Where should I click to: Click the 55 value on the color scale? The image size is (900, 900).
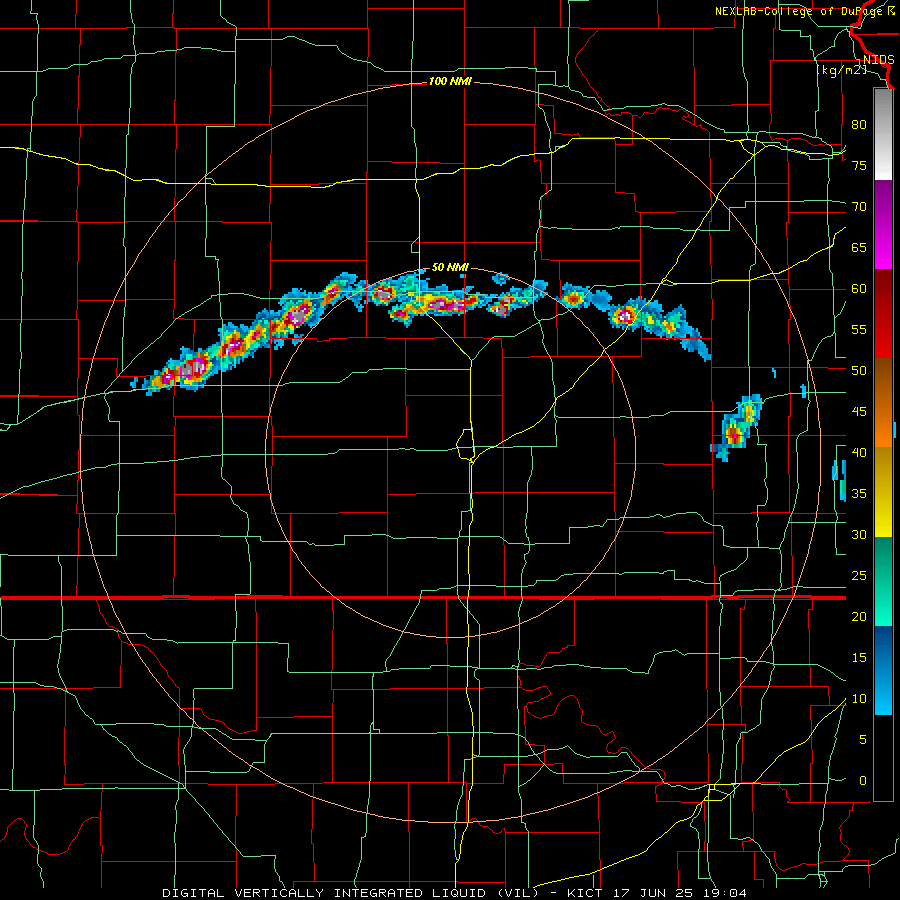[x=859, y=329]
